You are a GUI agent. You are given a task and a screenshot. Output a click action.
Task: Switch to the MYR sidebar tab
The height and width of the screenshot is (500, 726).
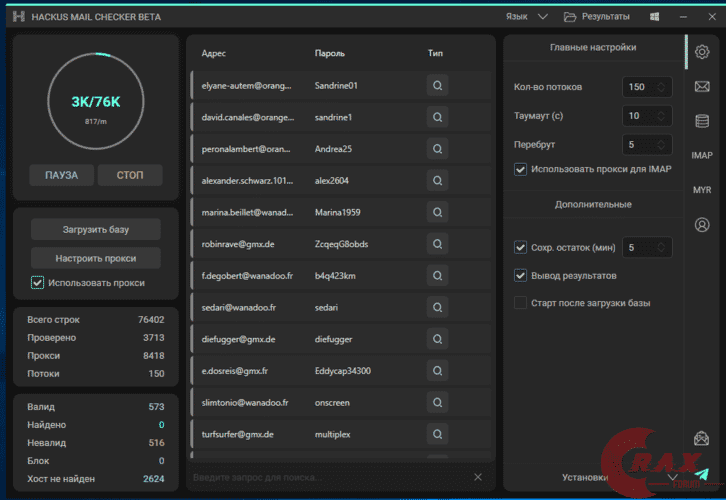702,190
